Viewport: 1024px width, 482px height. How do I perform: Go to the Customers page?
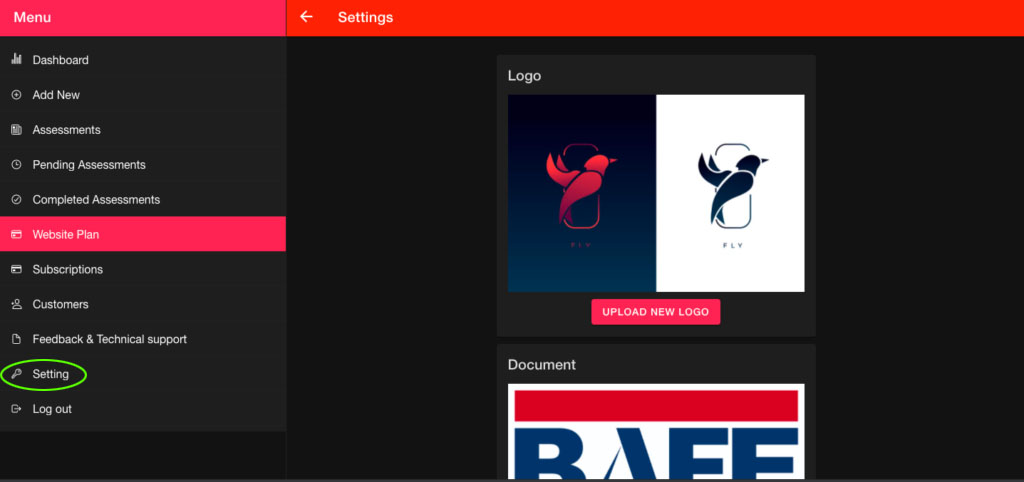point(143,304)
